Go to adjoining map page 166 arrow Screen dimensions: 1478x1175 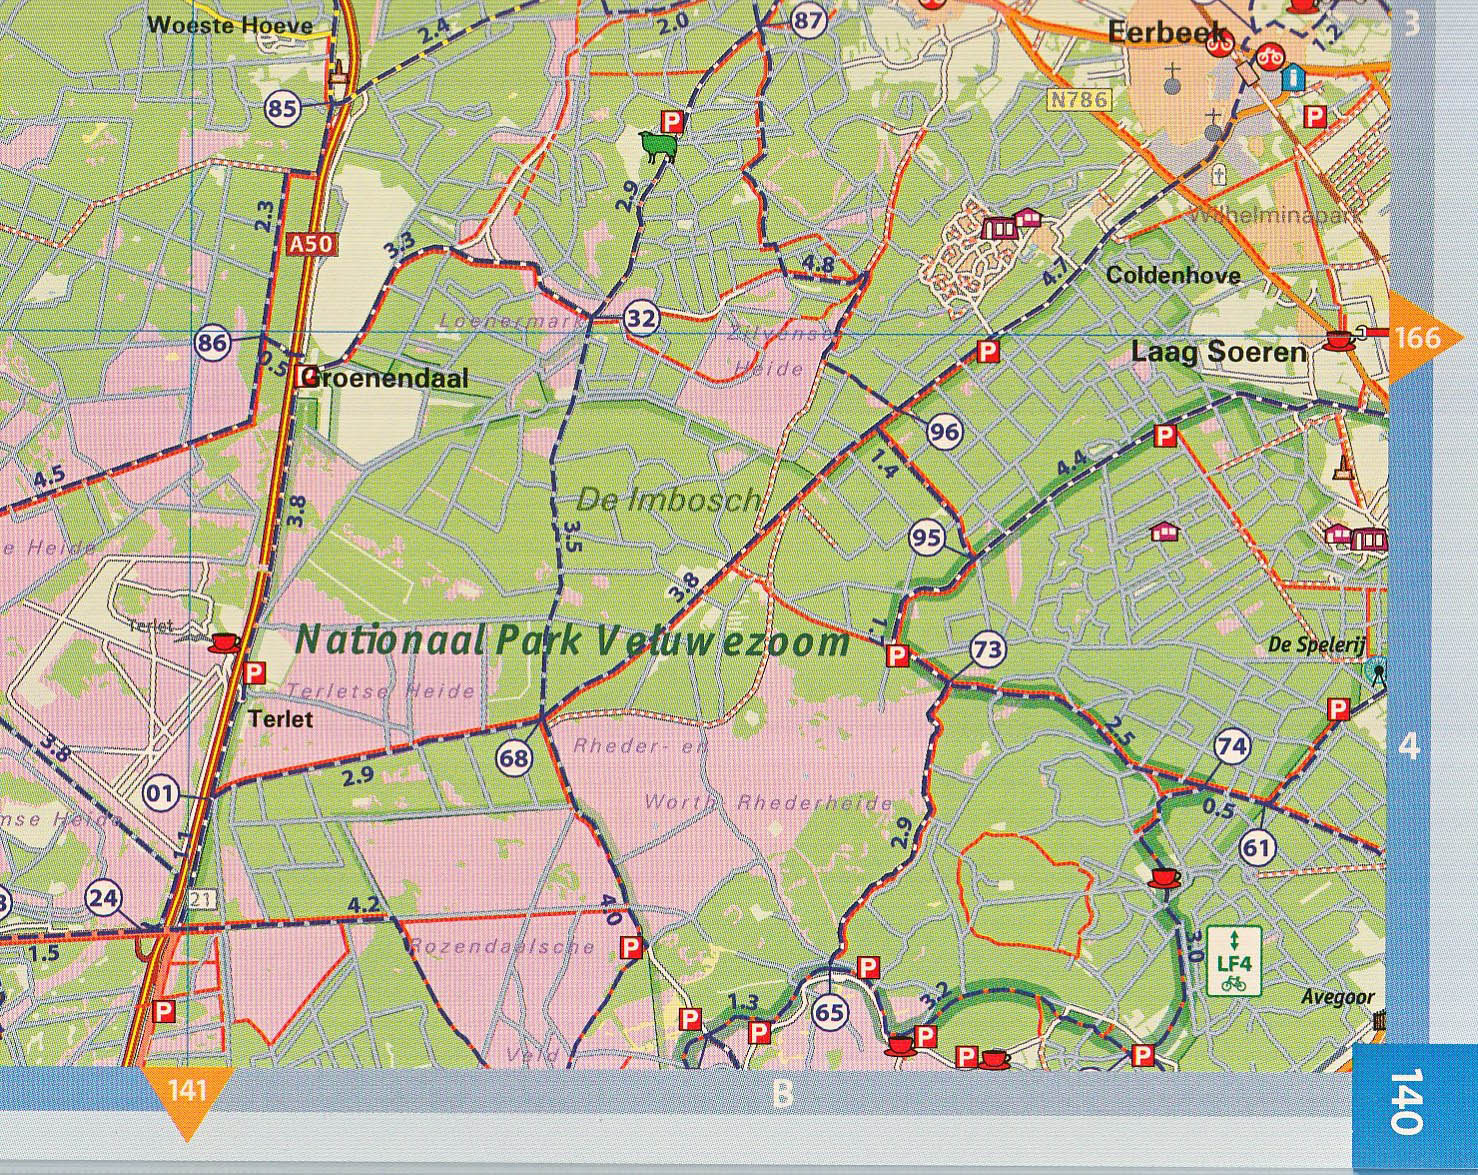coord(1423,338)
